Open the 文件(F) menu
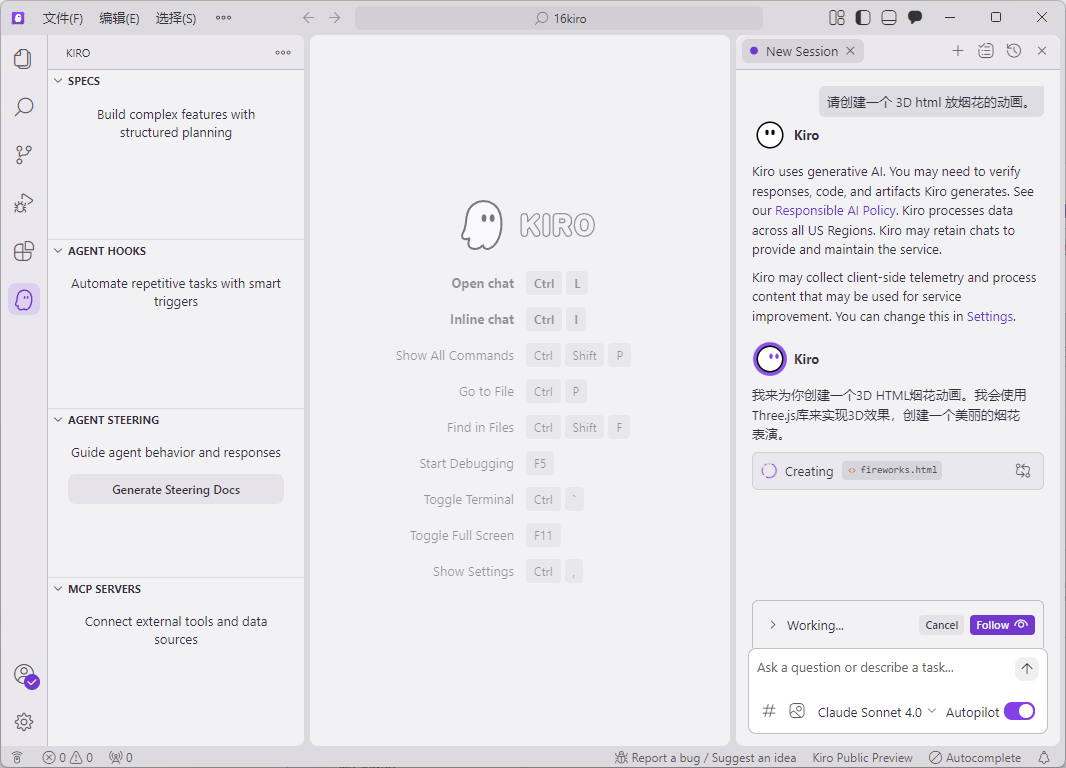Viewport: 1066px width, 768px height. (x=63, y=18)
